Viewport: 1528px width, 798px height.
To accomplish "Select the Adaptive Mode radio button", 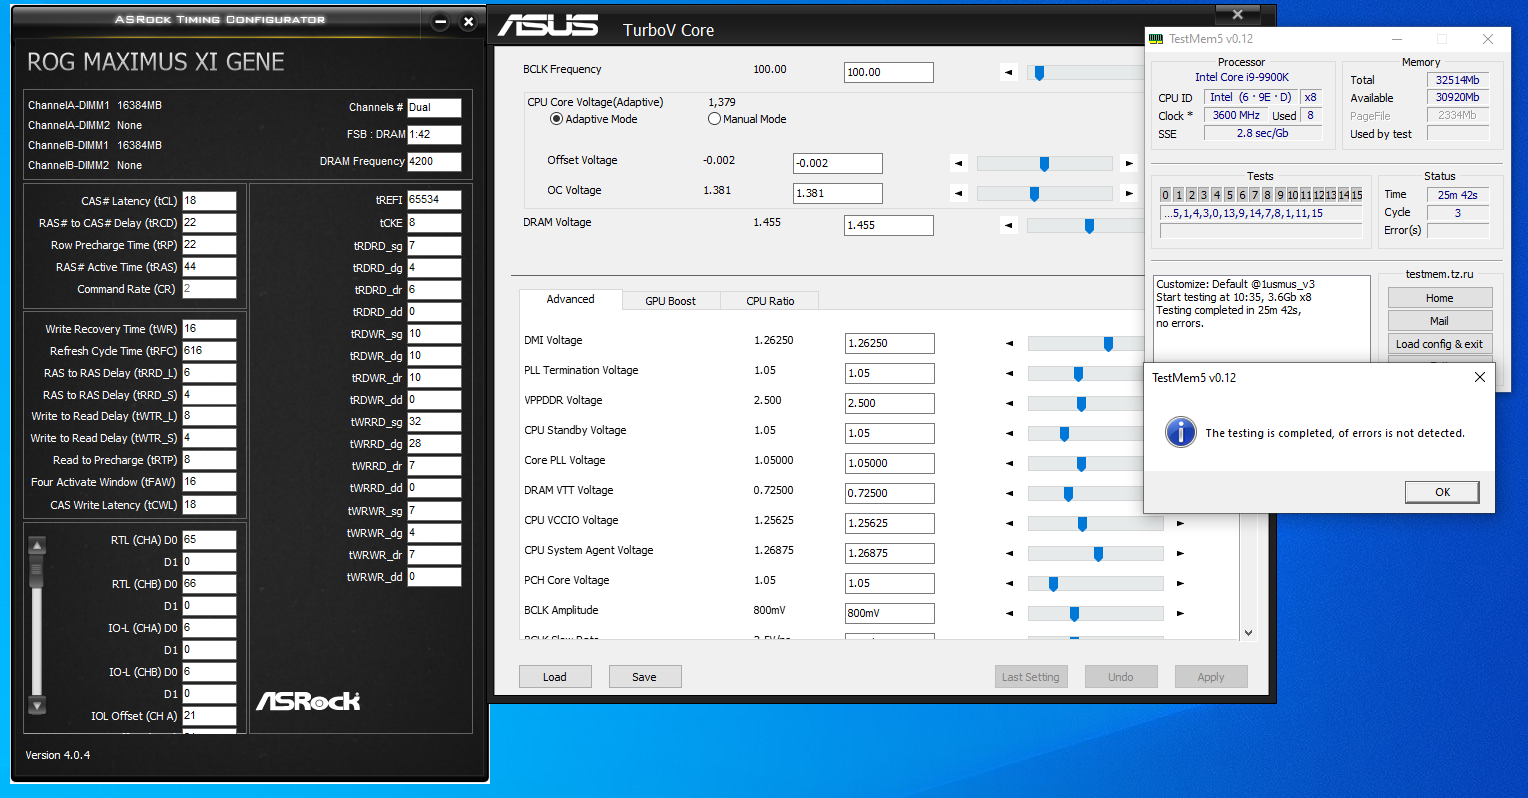I will 556,119.
